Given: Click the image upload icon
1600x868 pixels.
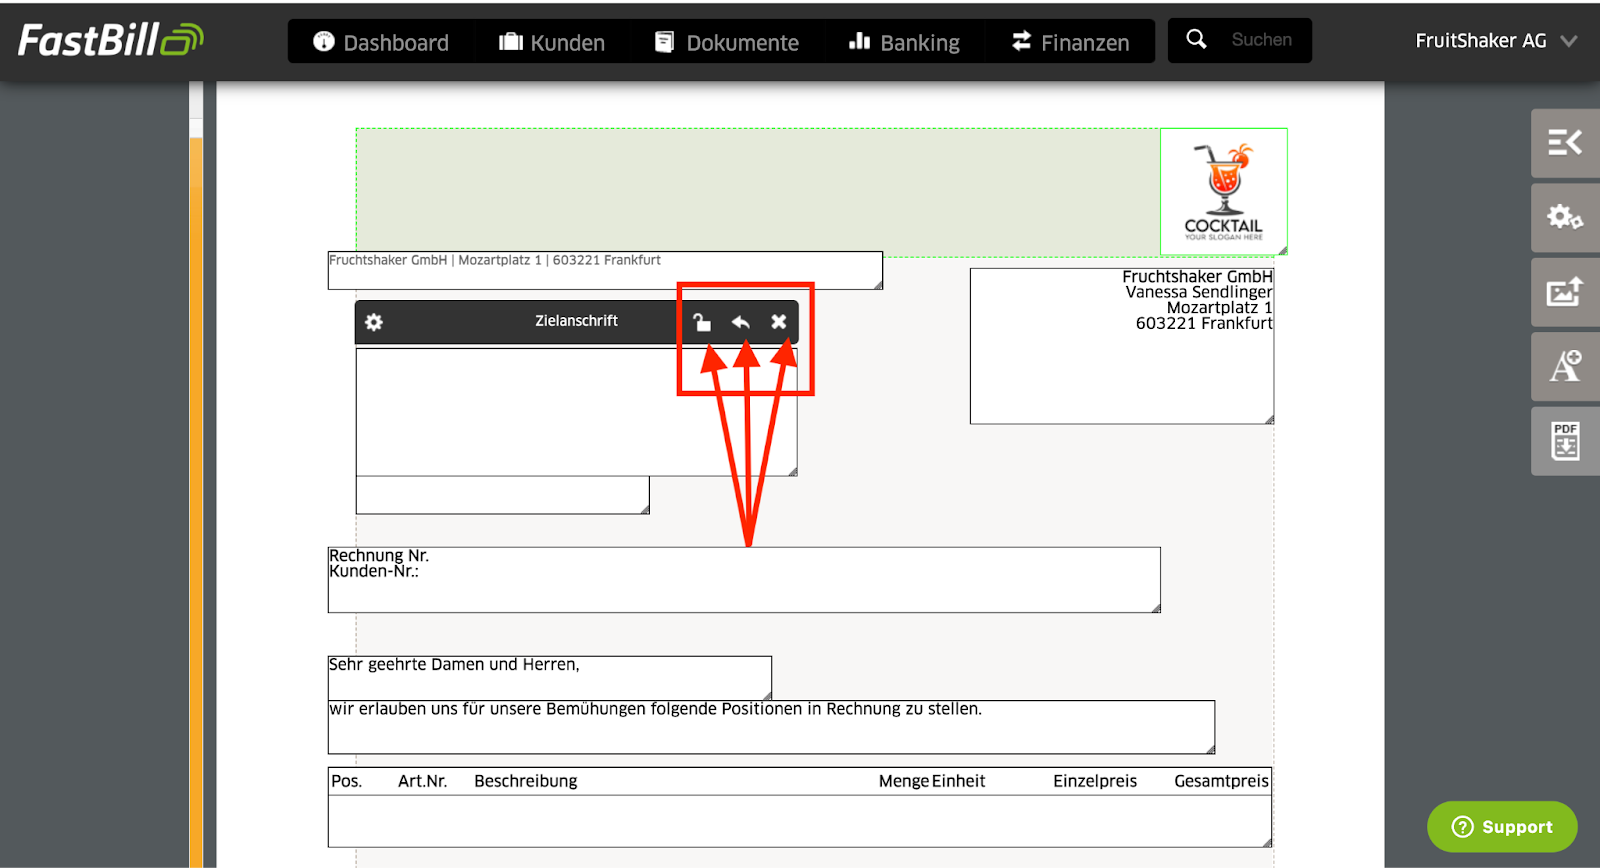Looking at the screenshot, I should point(1565,292).
